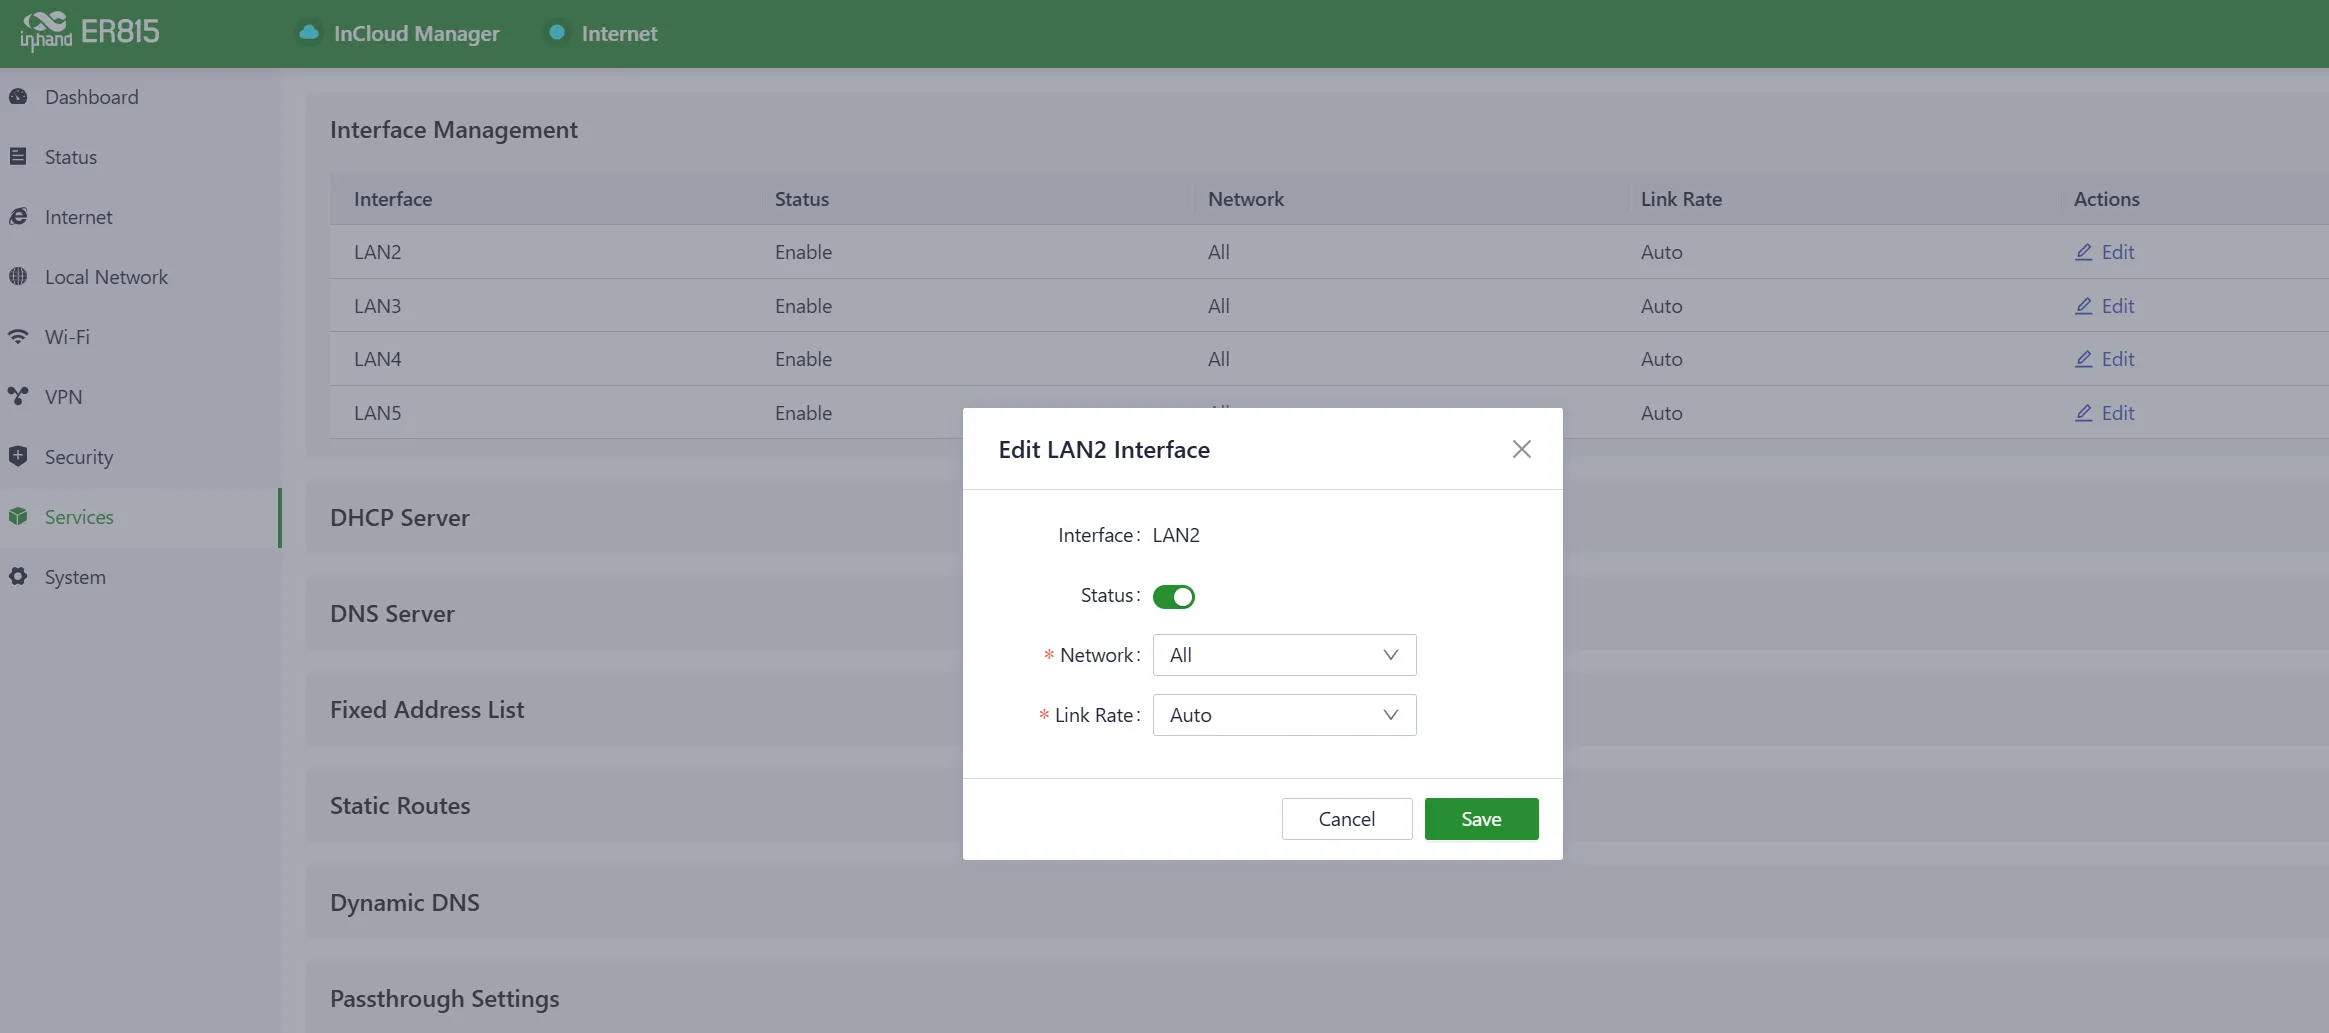The height and width of the screenshot is (1033, 2329).
Task: Click the Internet sidebar icon
Action: tap(18, 217)
